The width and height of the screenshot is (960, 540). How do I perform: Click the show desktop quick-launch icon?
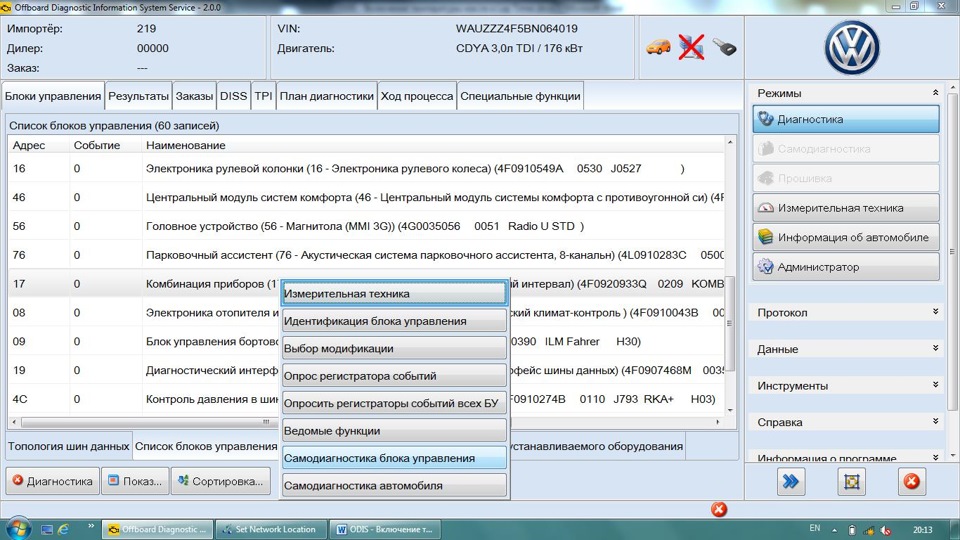coord(47,530)
